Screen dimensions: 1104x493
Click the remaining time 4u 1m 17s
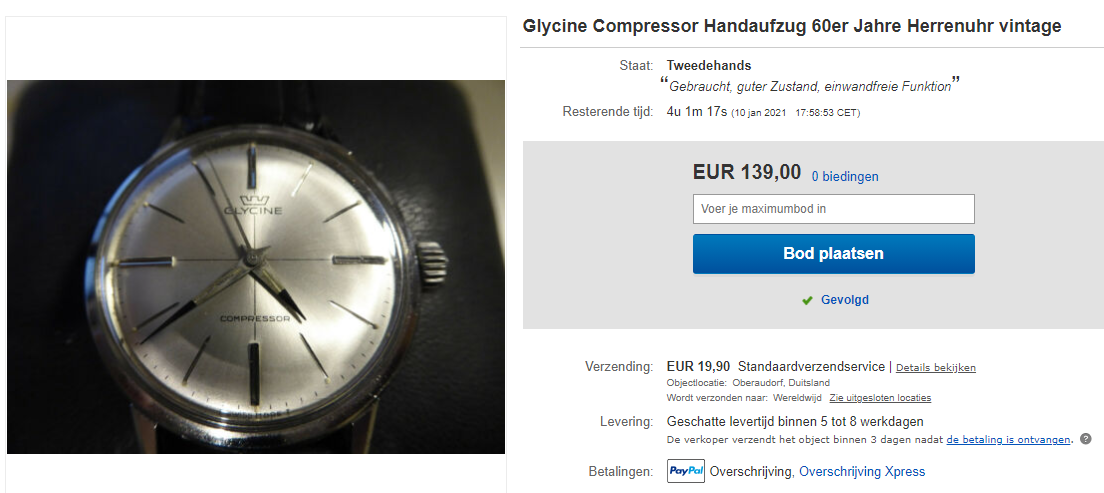pyautogui.click(x=696, y=112)
